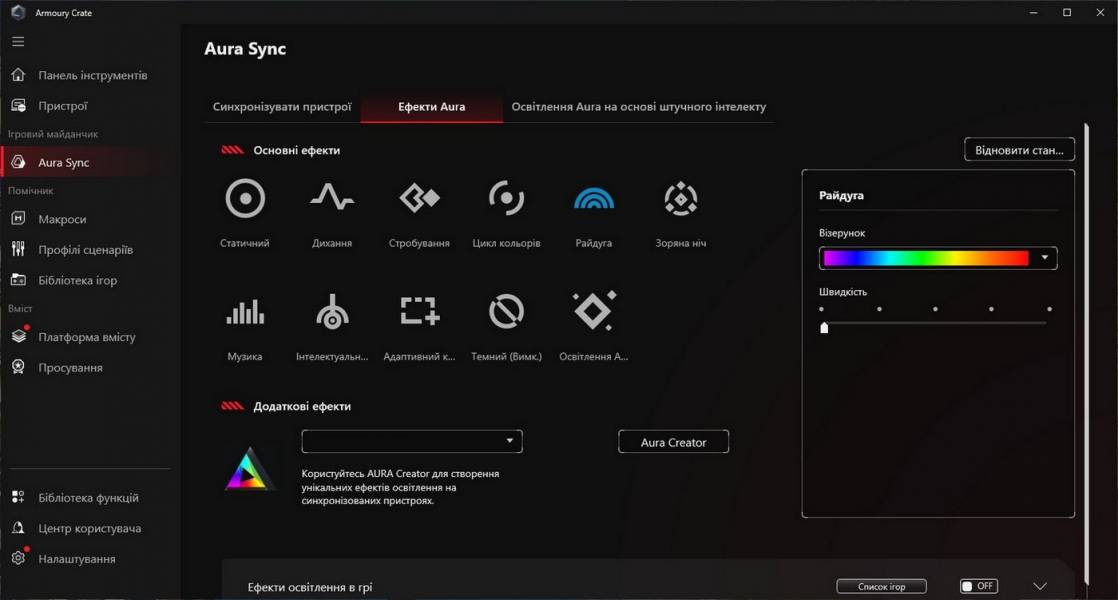The height and width of the screenshot is (600, 1118).
Task: Choose the Зоряна ніч effect
Action: pos(681,198)
